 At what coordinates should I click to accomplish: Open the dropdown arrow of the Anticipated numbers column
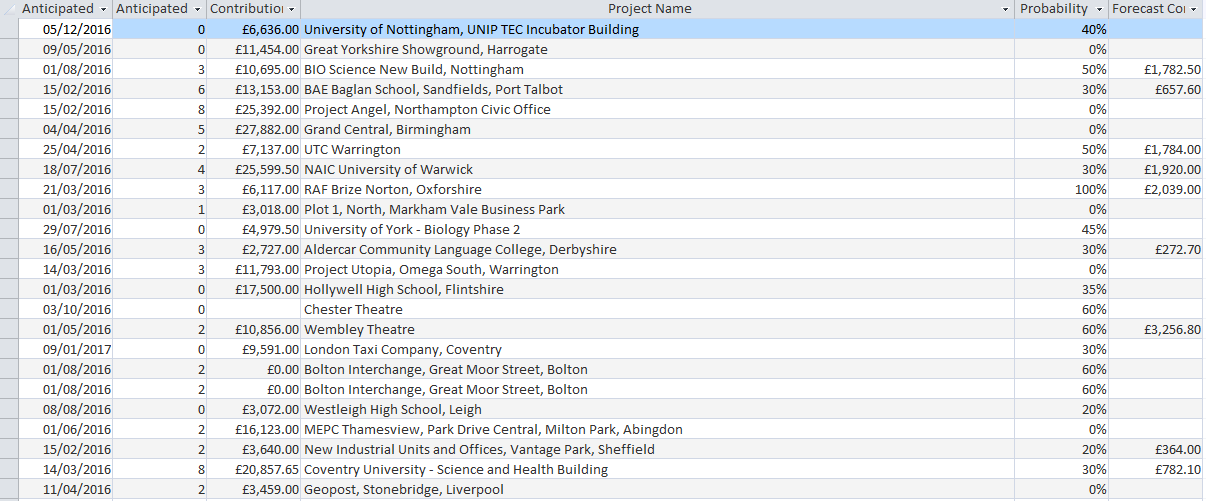click(x=197, y=9)
